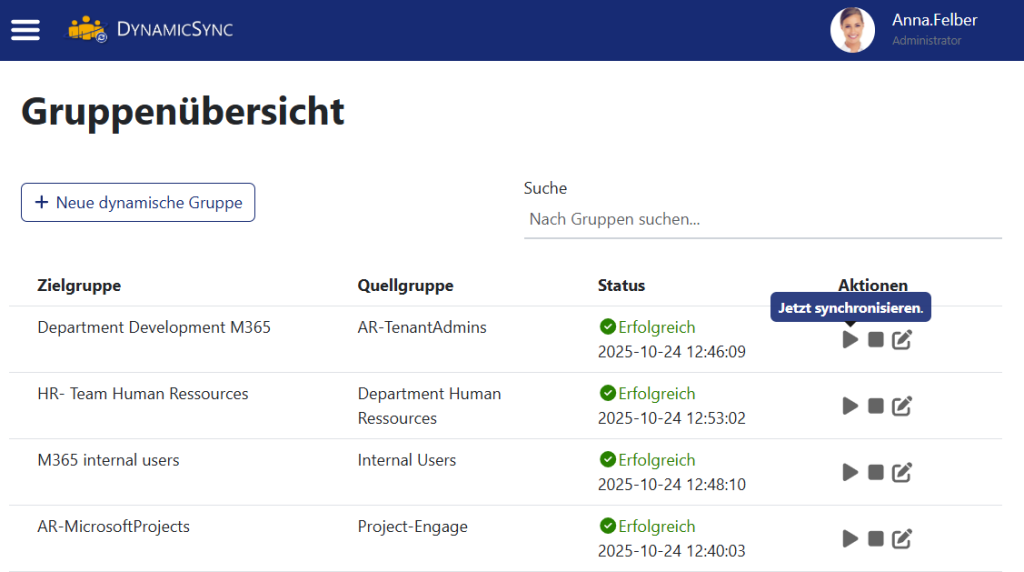Click the Status column header
This screenshot has width=1024, height=572.
[621, 285]
